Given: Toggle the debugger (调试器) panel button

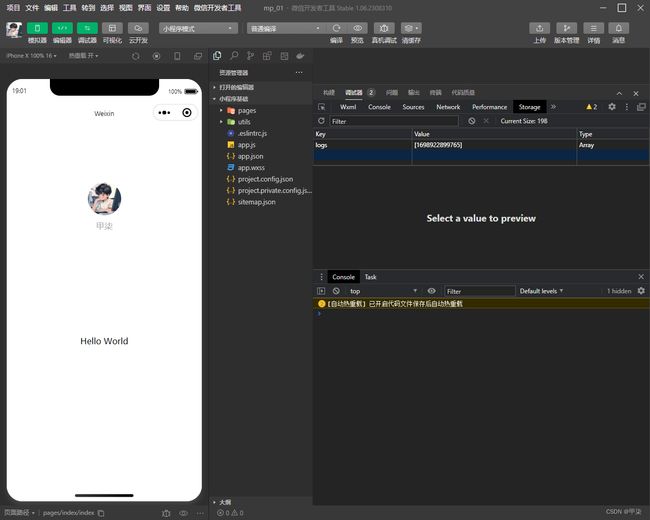Looking at the screenshot, I should click(87, 28).
